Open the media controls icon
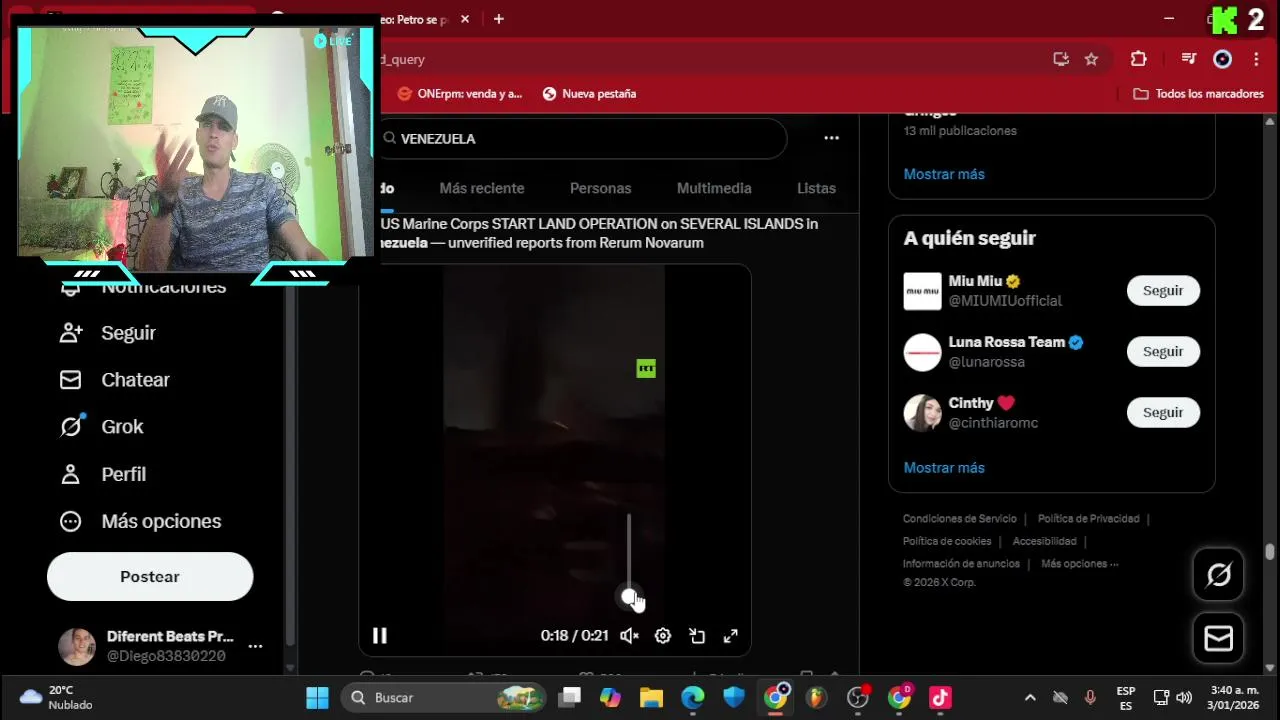Viewport: 1280px width, 720px height. [x=1188, y=59]
